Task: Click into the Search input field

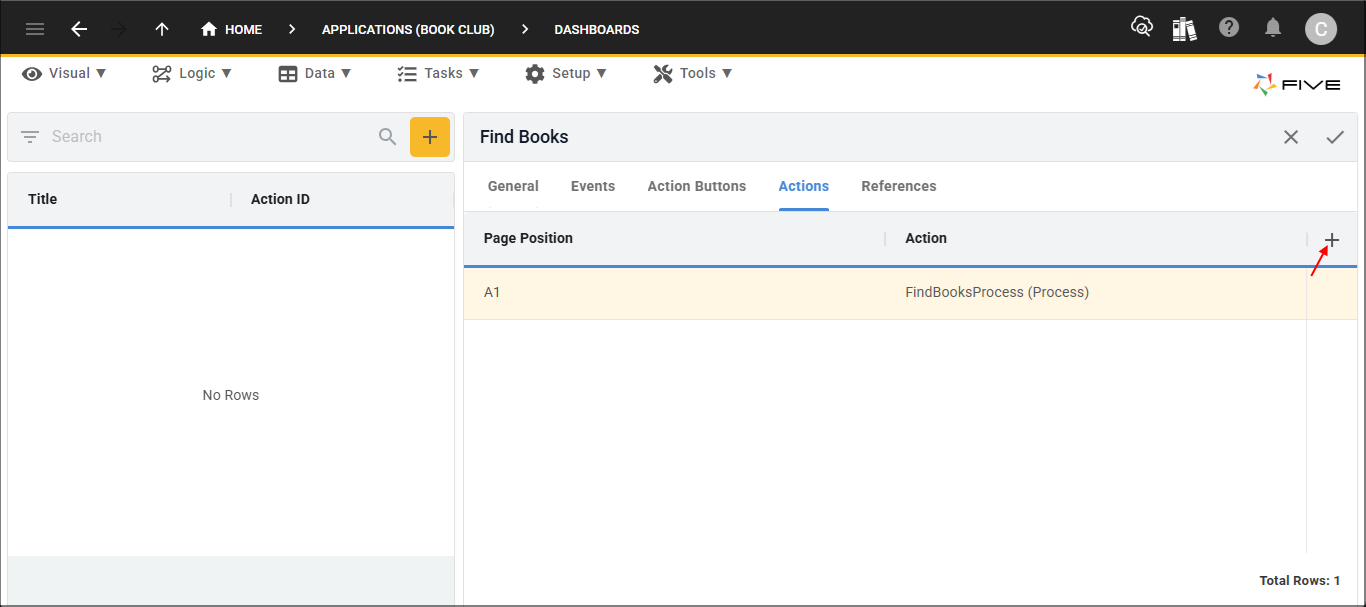Action: point(200,136)
